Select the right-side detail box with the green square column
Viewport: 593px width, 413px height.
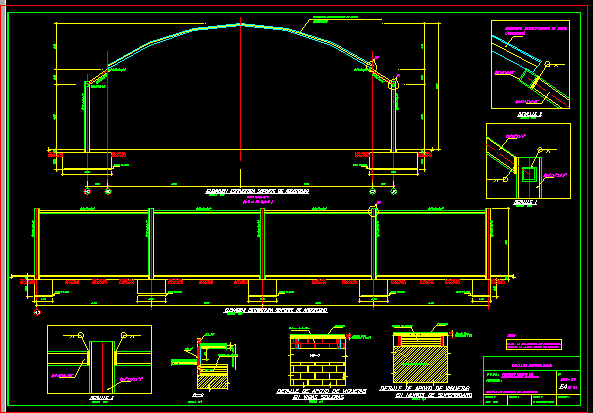coord(528,161)
